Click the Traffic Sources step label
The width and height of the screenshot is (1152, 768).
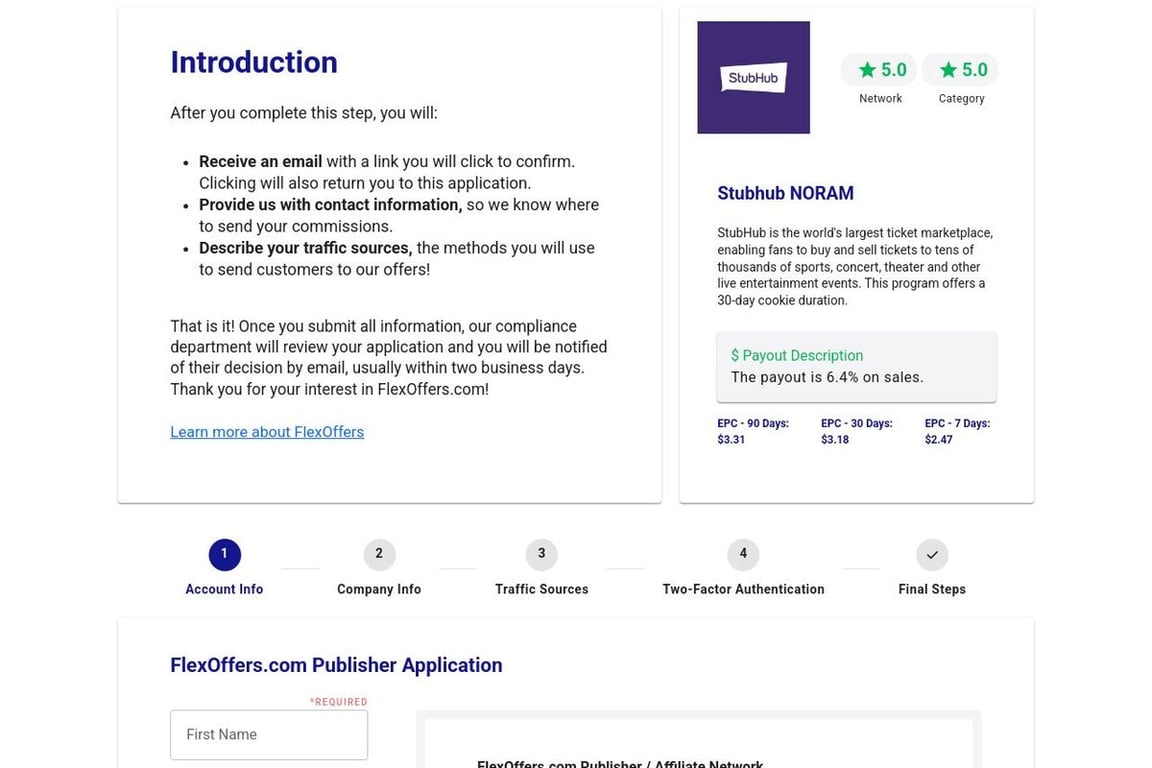(x=541, y=589)
